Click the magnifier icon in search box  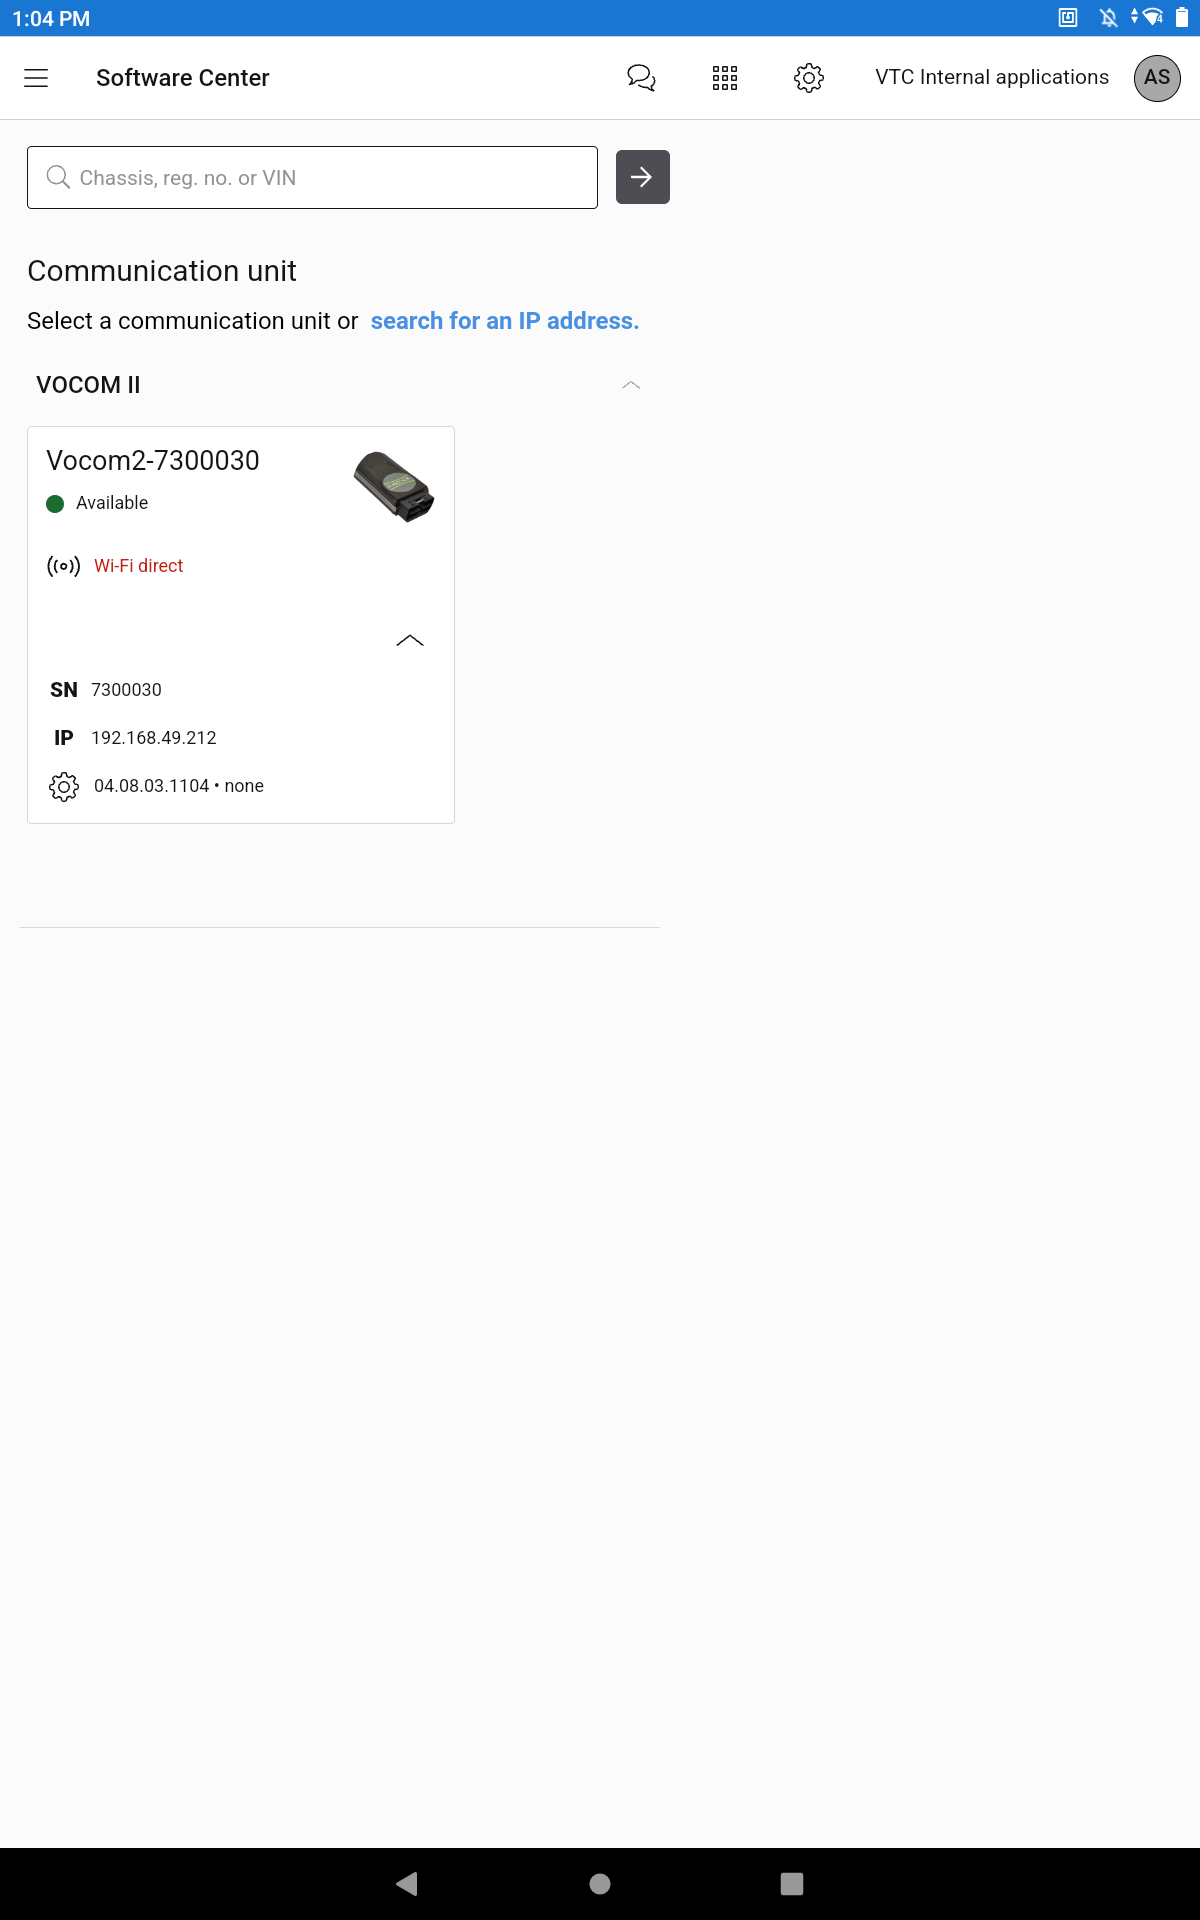coord(58,177)
